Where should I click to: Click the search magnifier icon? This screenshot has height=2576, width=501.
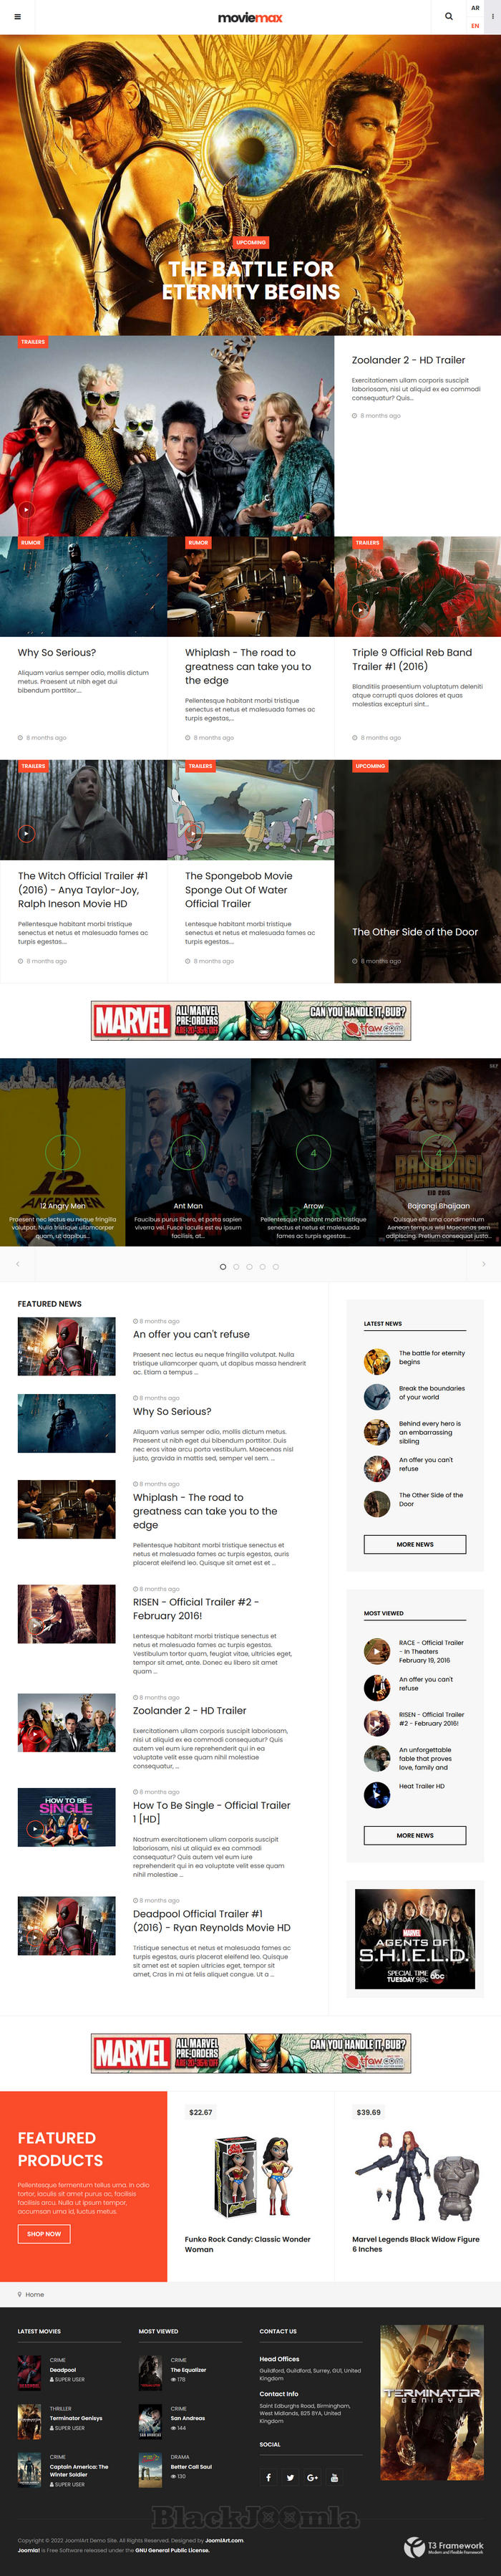448,17
